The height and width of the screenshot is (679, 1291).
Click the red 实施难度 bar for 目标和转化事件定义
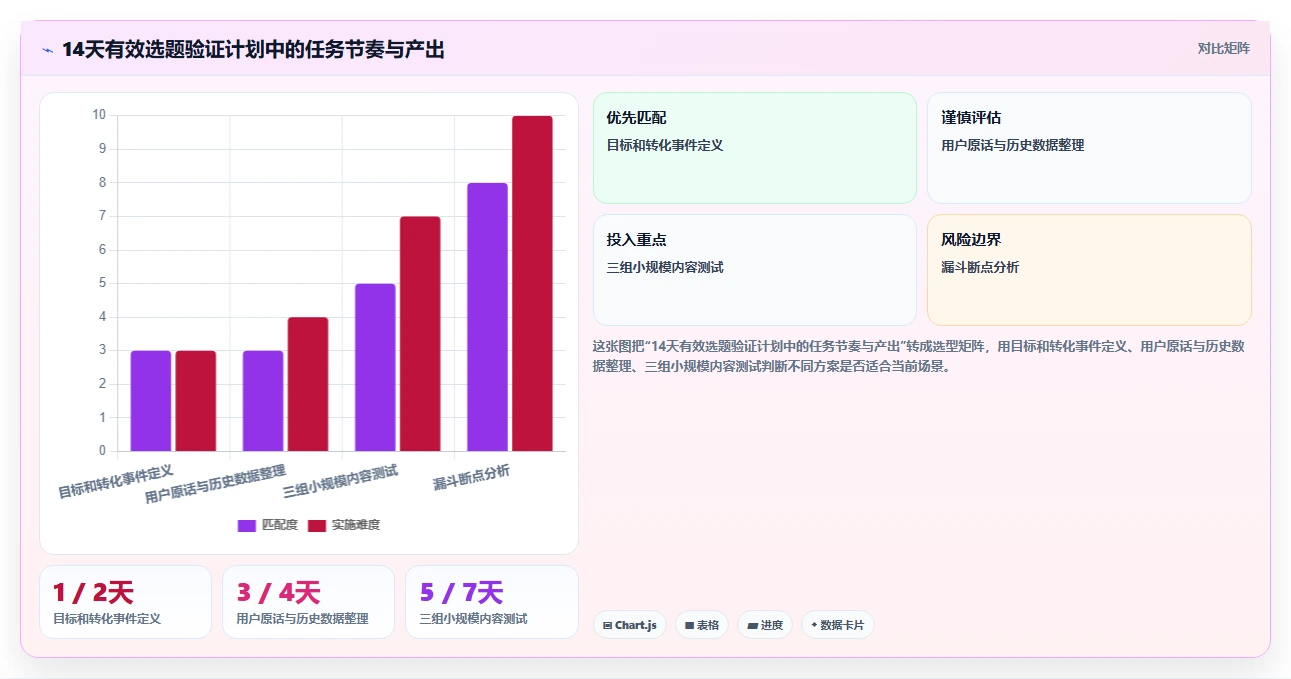[x=196, y=400]
